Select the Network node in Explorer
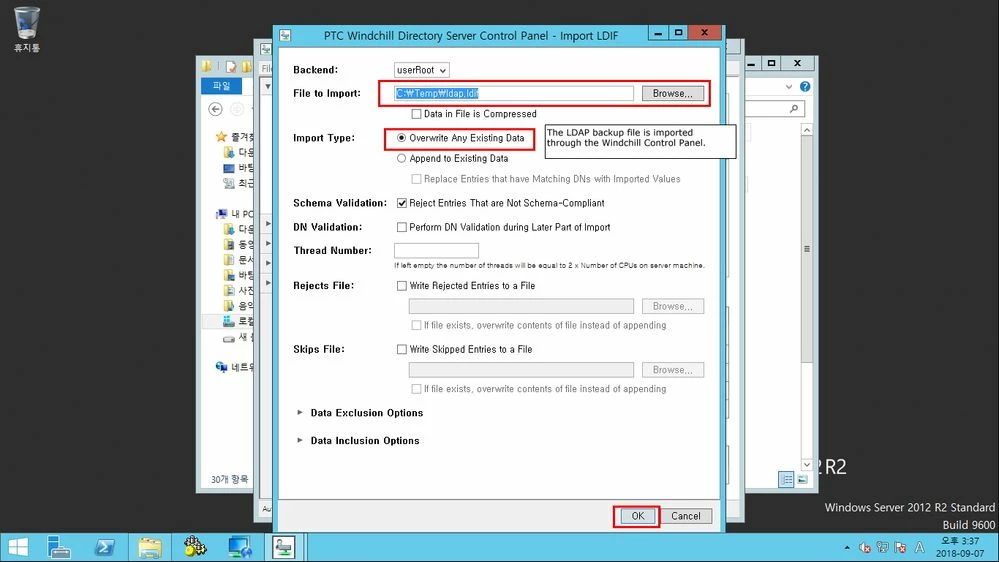The image size is (999, 562). (221, 366)
